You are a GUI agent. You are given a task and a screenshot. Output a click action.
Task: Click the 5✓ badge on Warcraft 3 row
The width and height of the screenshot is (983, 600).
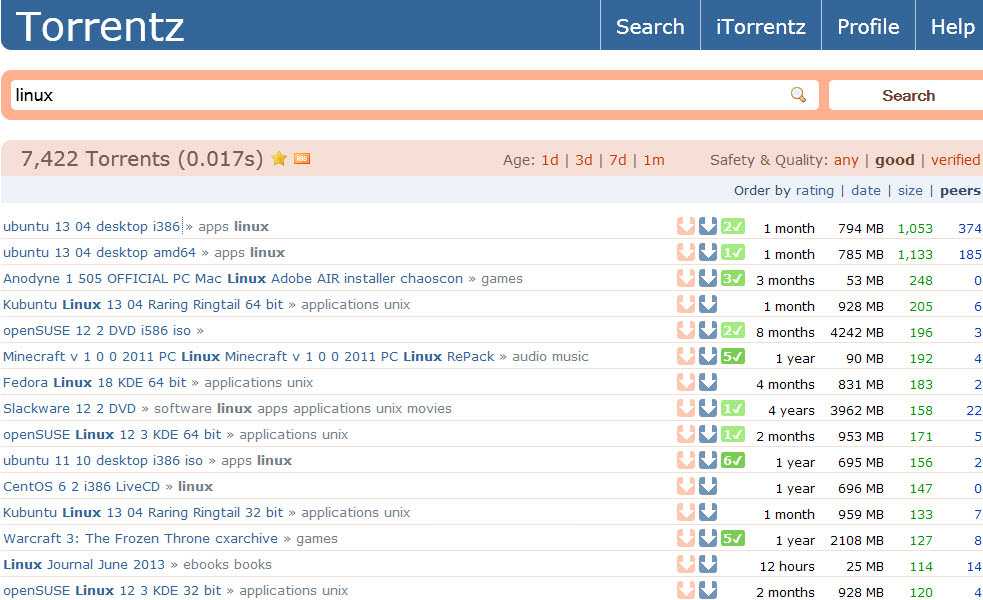pos(732,539)
